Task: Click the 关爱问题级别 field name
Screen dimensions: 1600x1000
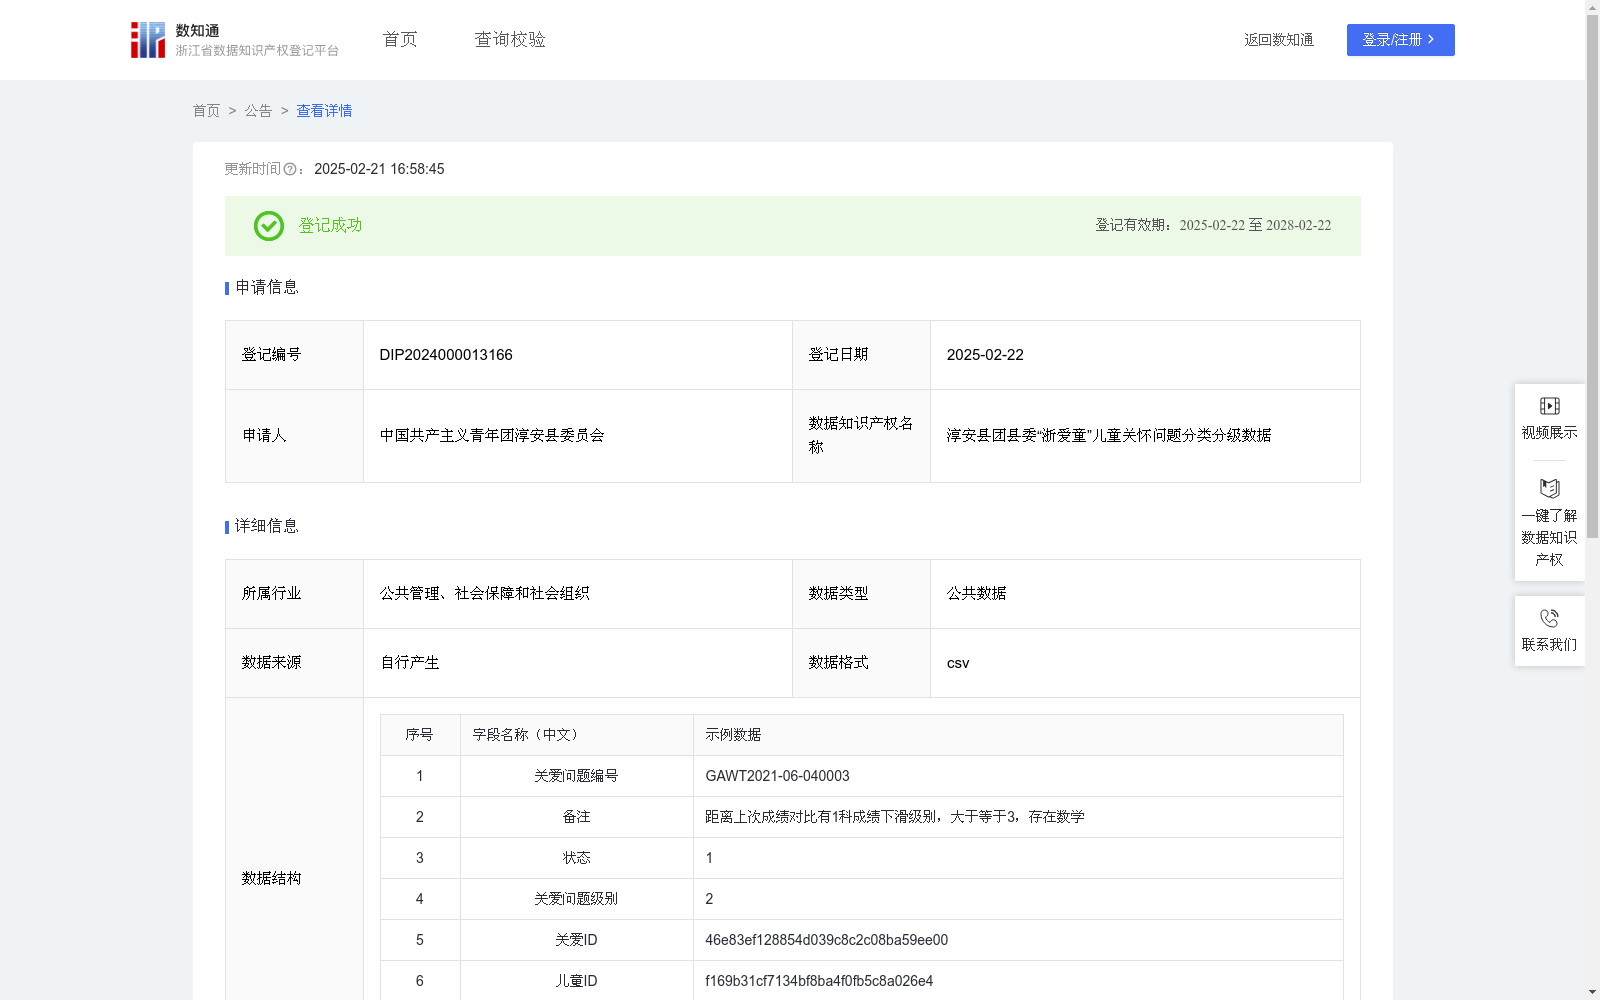Action: tap(576, 899)
